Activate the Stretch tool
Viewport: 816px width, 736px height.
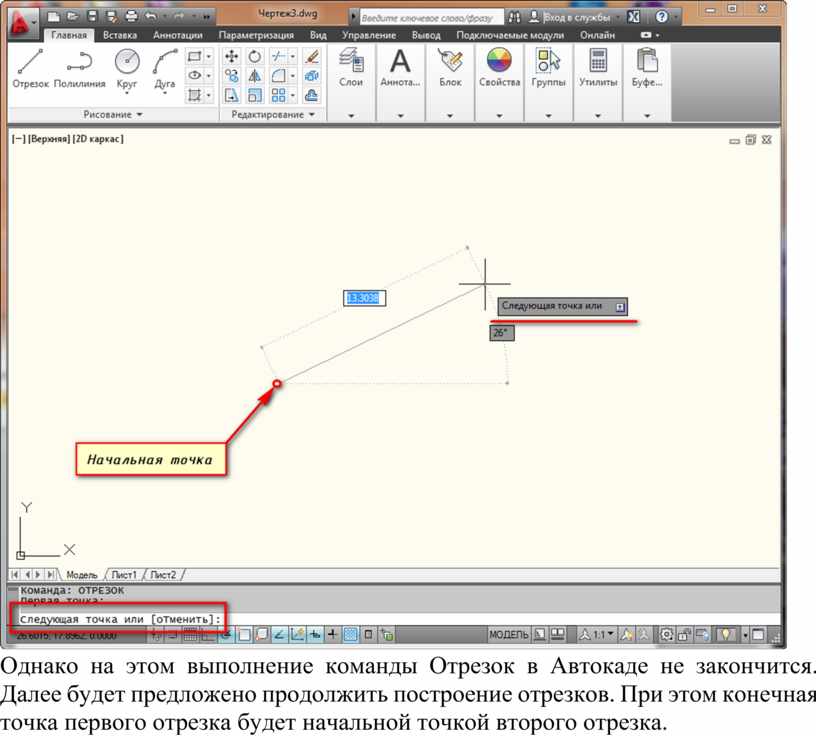pyautogui.click(x=232, y=95)
